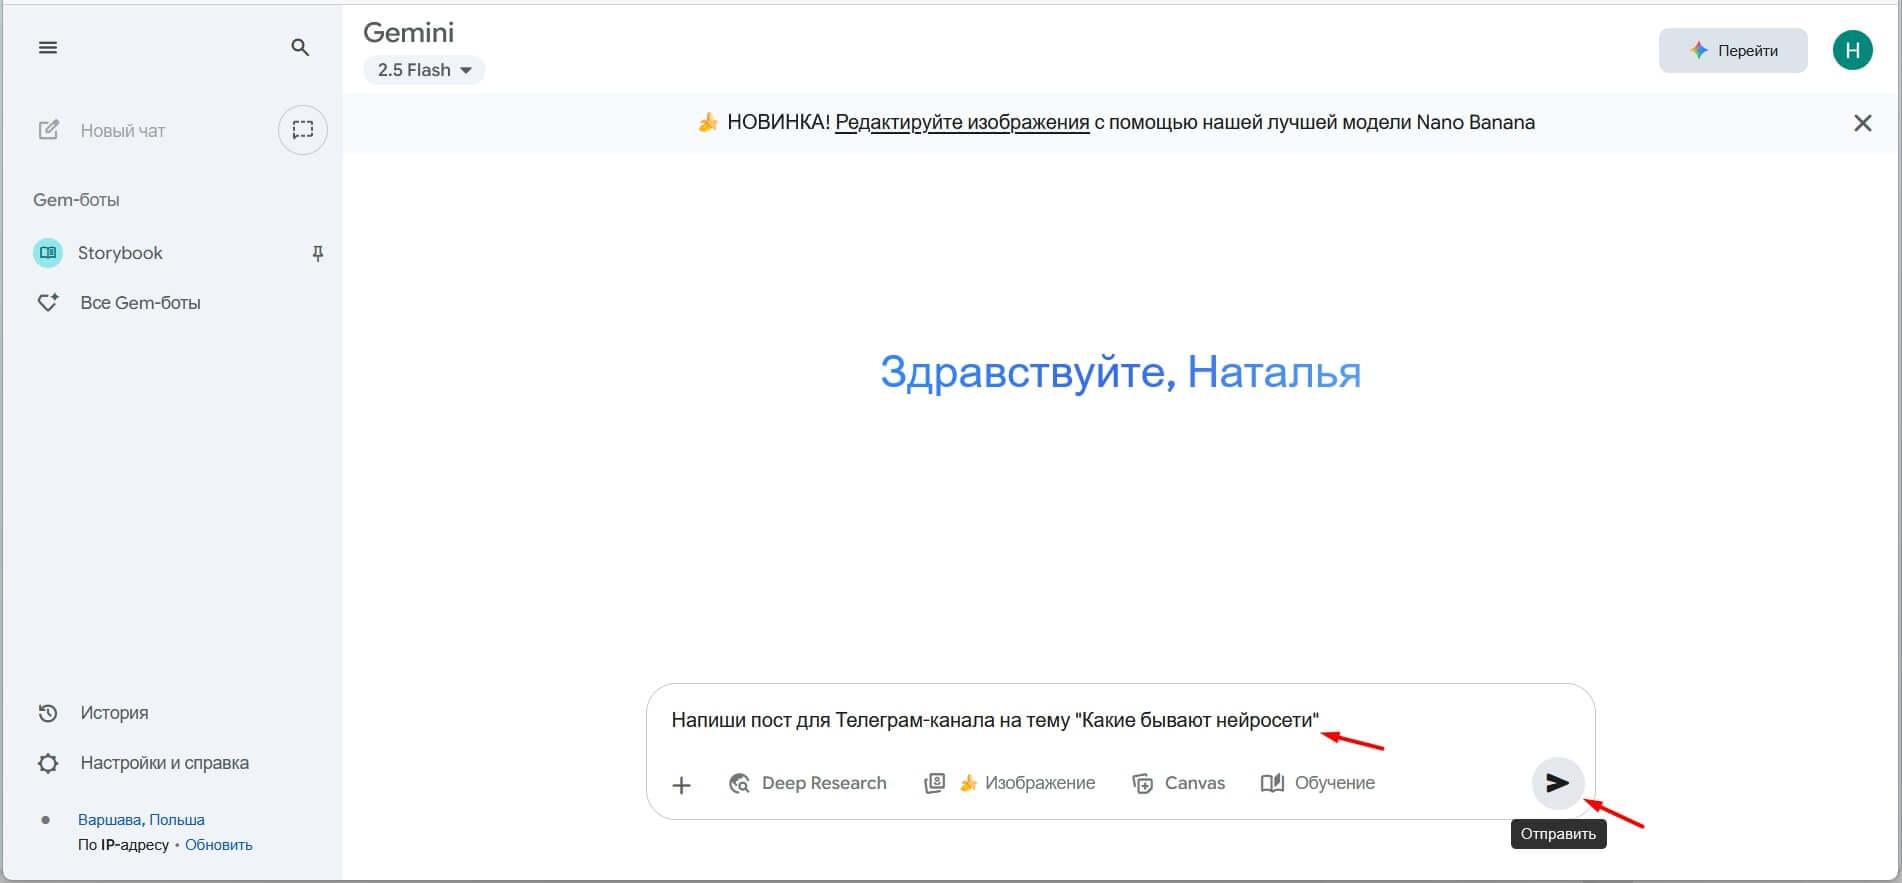Open temporary chat dashed-square icon
Screen dimensions: 1902x883
click(303, 130)
